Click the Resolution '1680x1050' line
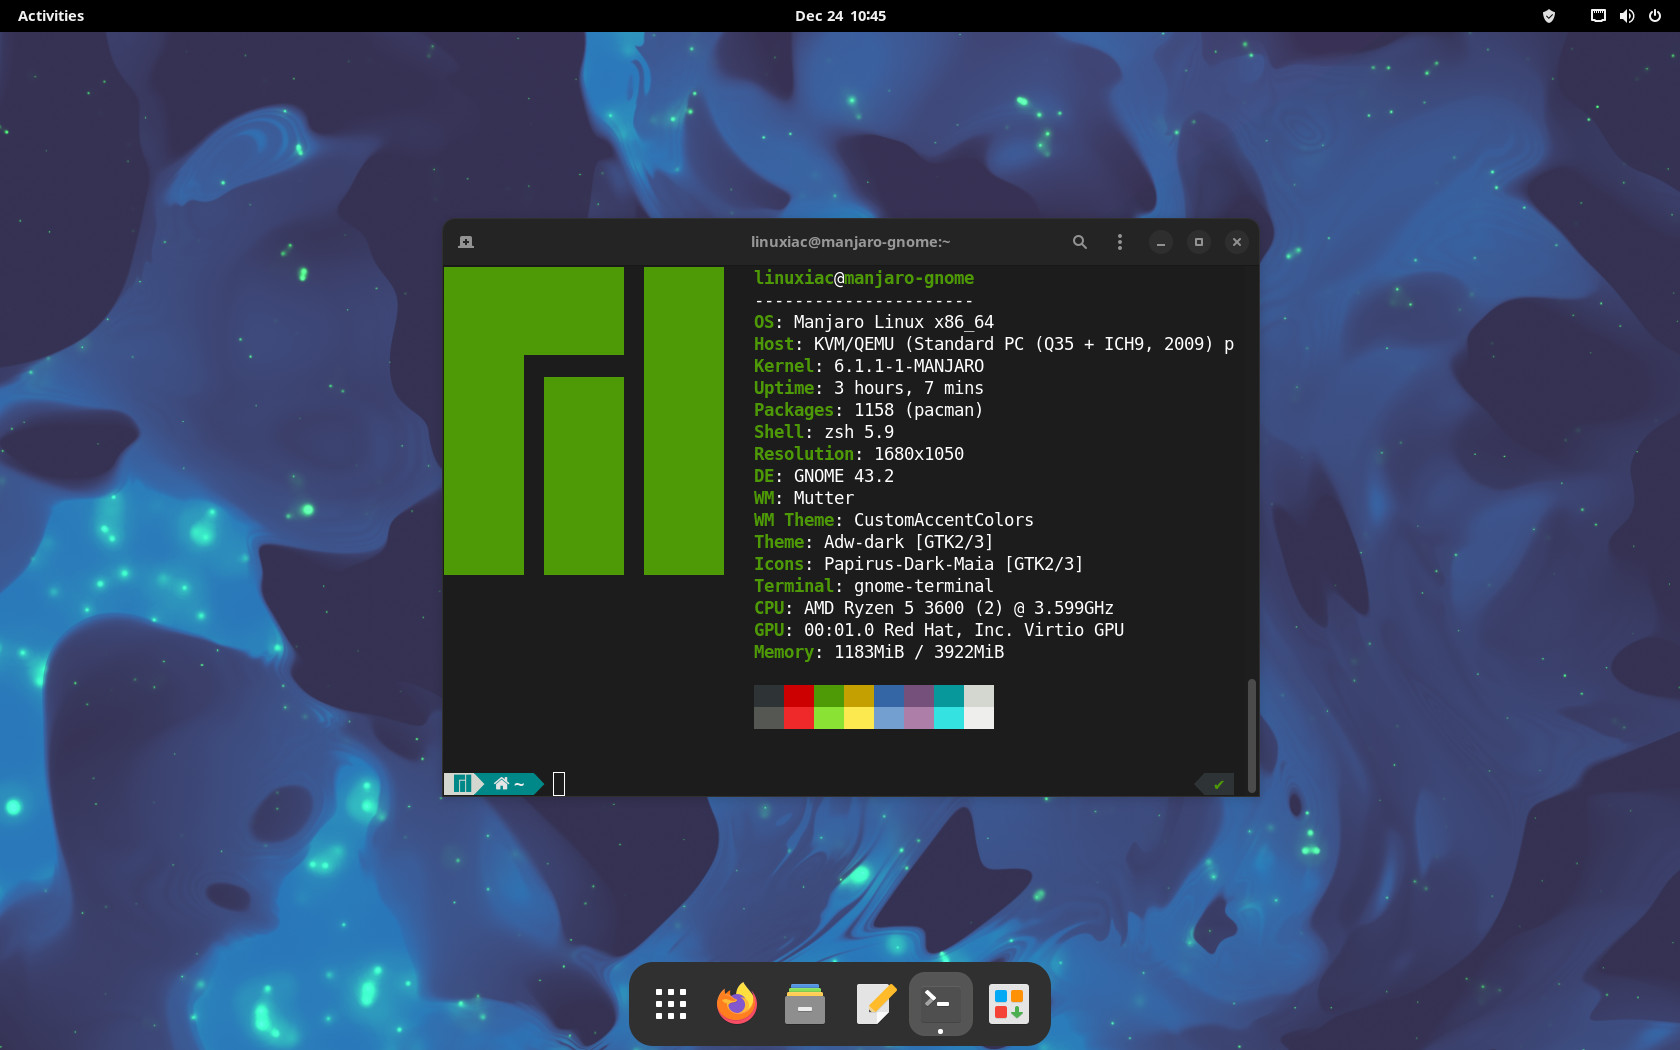The height and width of the screenshot is (1050, 1680). coord(859,454)
